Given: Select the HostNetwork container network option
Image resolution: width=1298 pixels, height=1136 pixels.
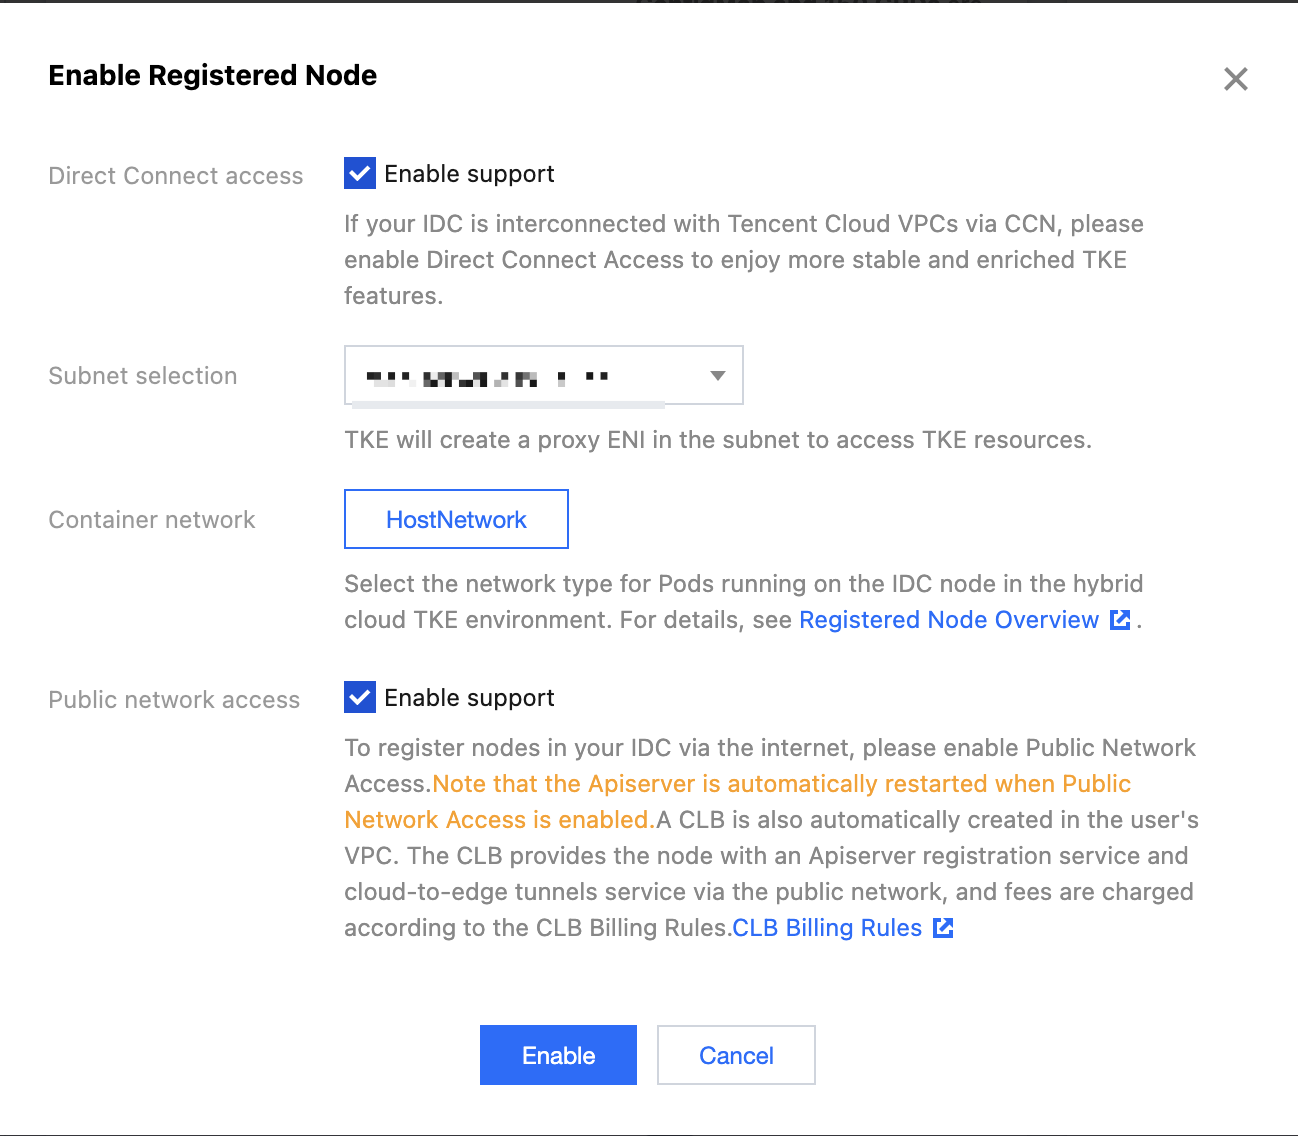Looking at the screenshot, I should pos(456,519).
